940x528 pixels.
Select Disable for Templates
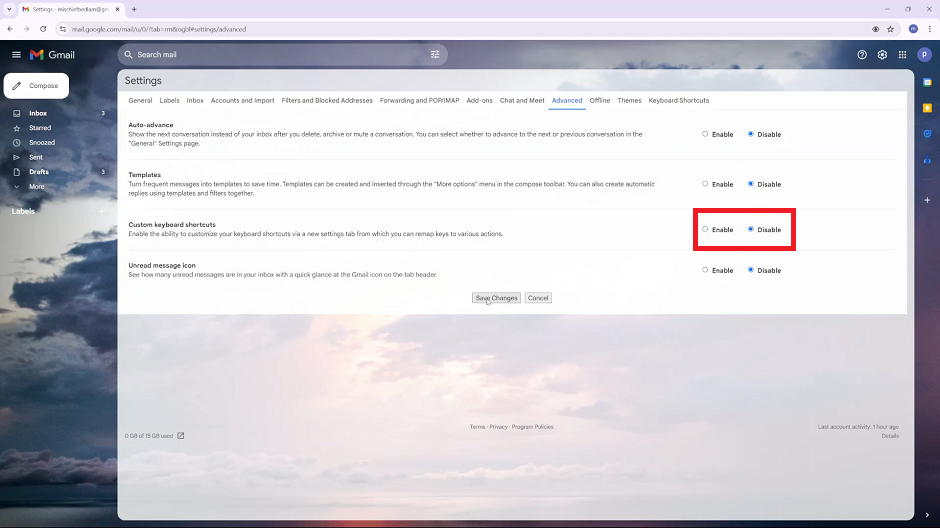[x=751, y=184]
